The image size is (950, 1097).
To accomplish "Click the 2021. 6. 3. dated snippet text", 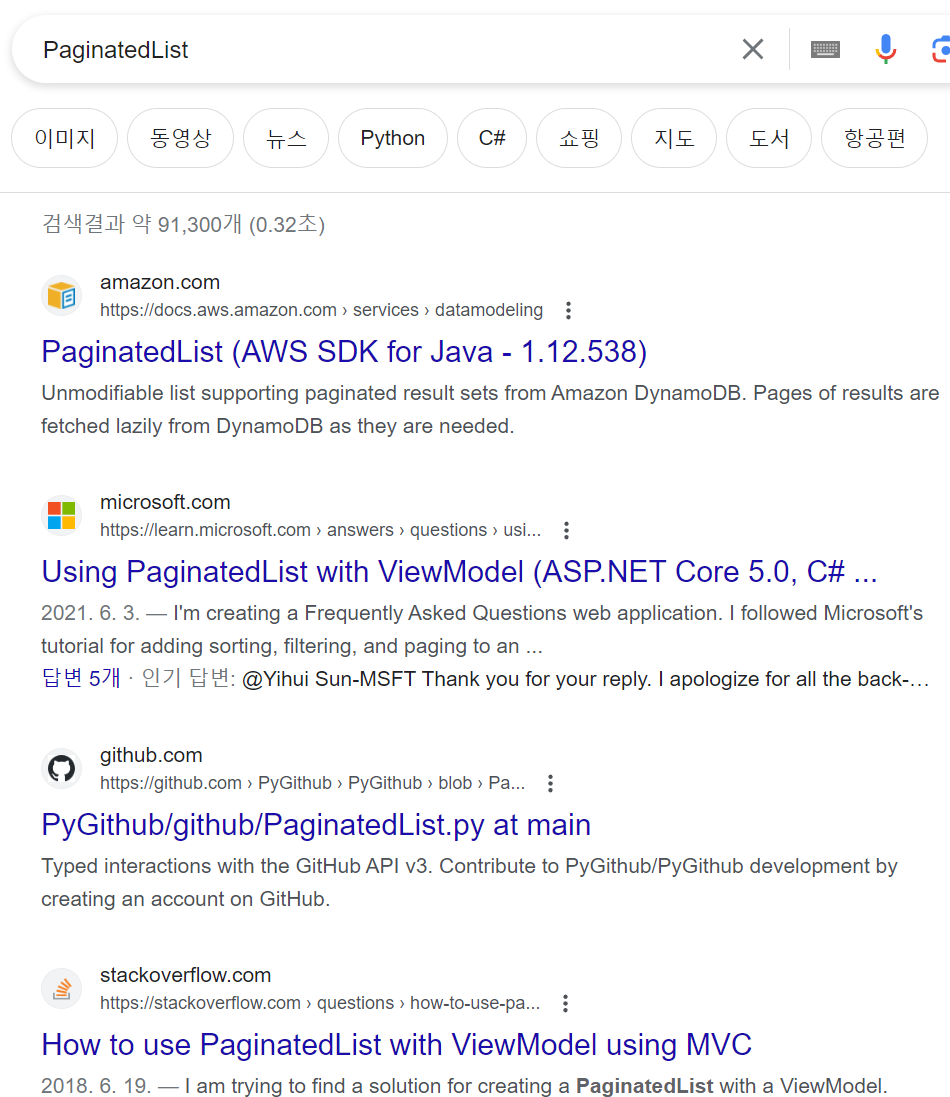I will coord(482,629).
